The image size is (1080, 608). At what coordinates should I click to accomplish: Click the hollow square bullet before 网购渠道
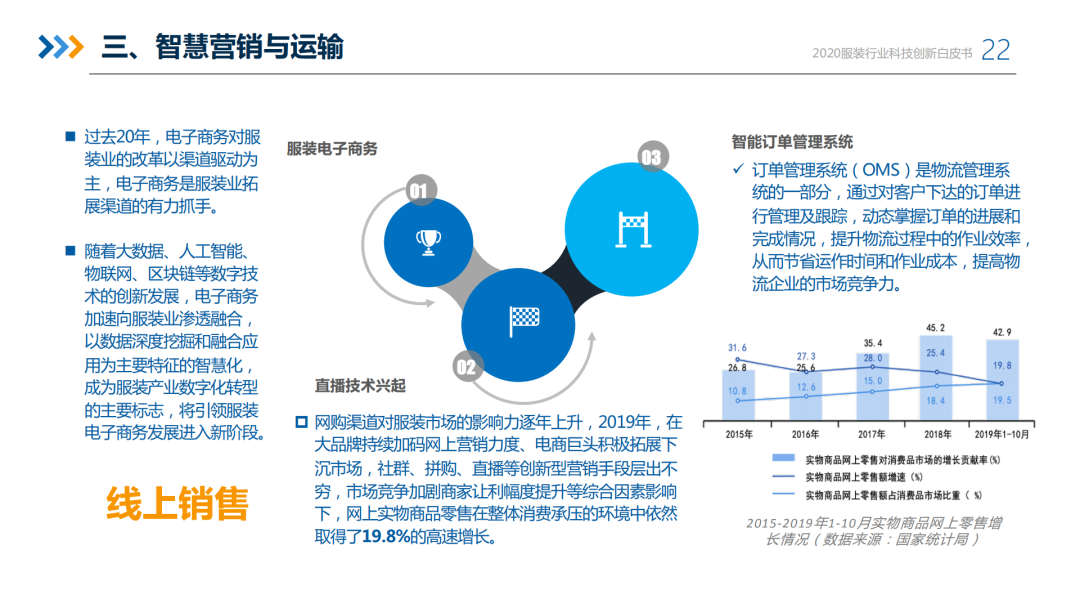[301, 421]
